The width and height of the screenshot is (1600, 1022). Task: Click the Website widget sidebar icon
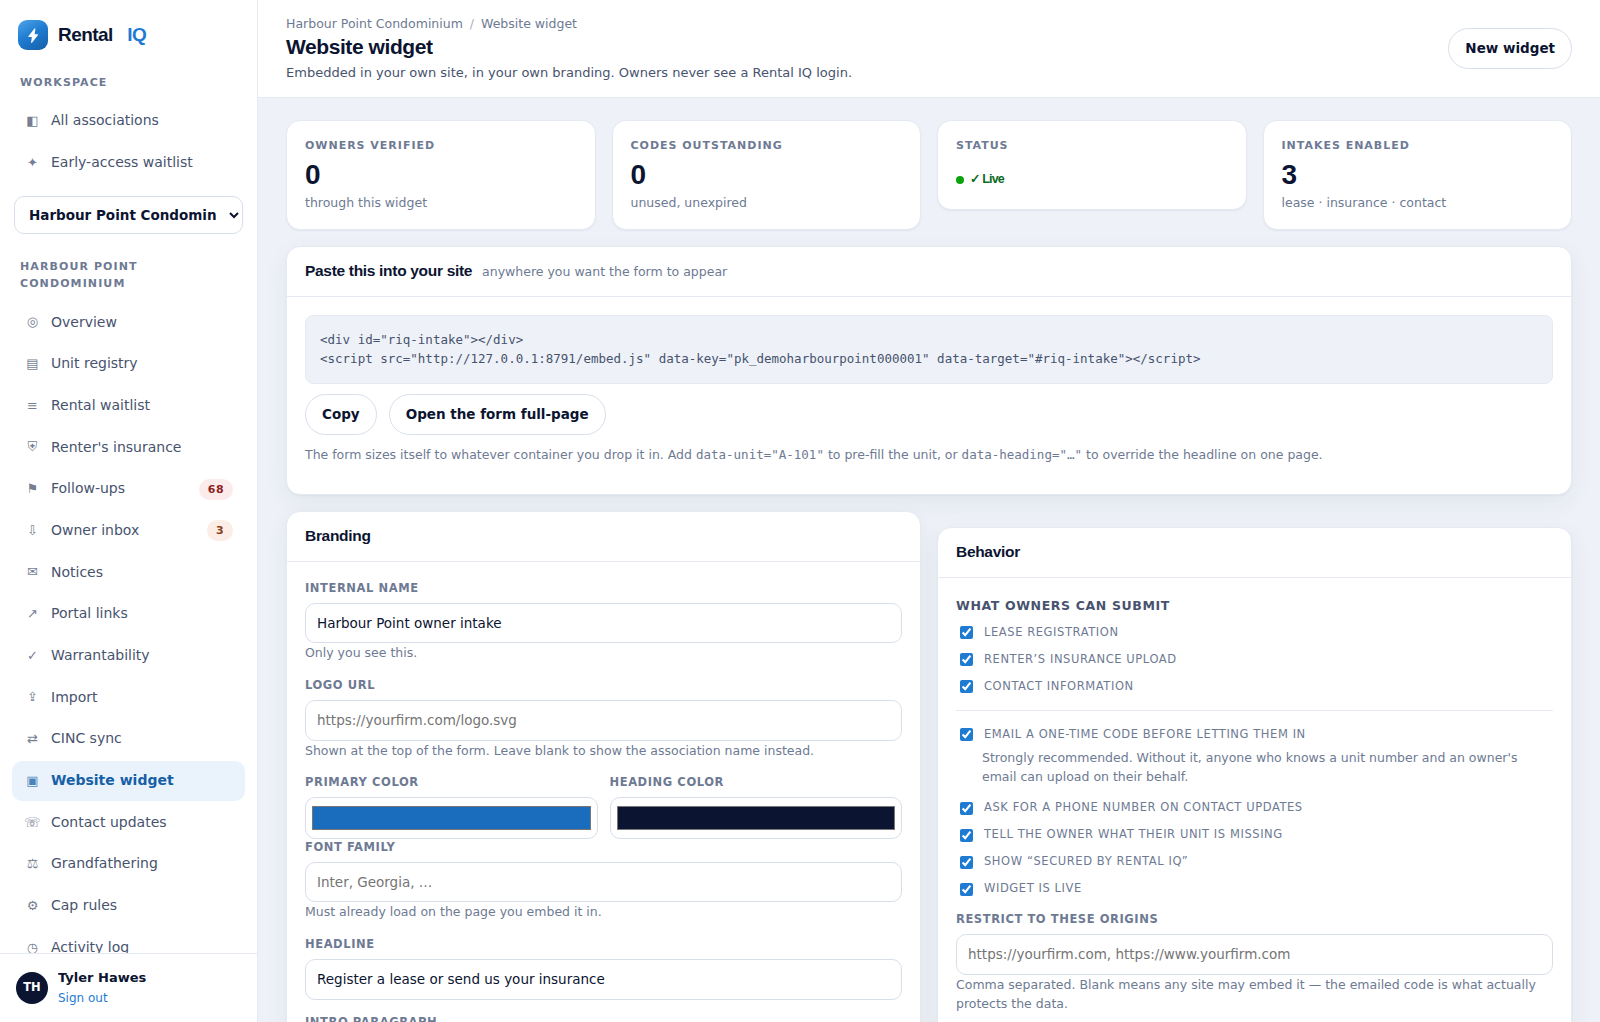(32, 781)
